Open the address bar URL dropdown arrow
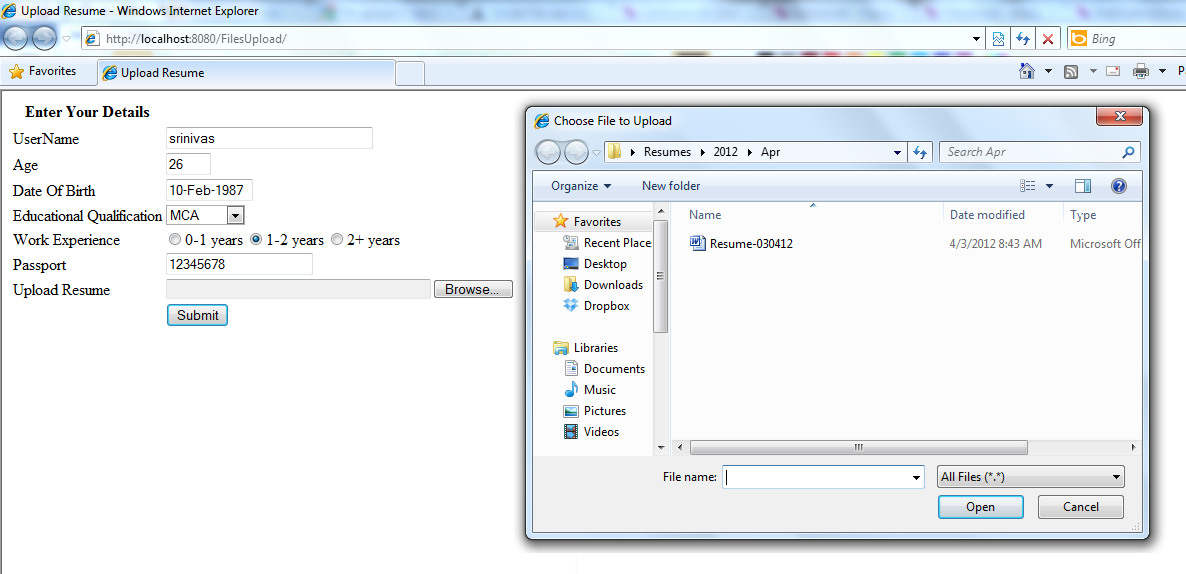This screenshot has height=574, width=1186. tap(976, 39)
